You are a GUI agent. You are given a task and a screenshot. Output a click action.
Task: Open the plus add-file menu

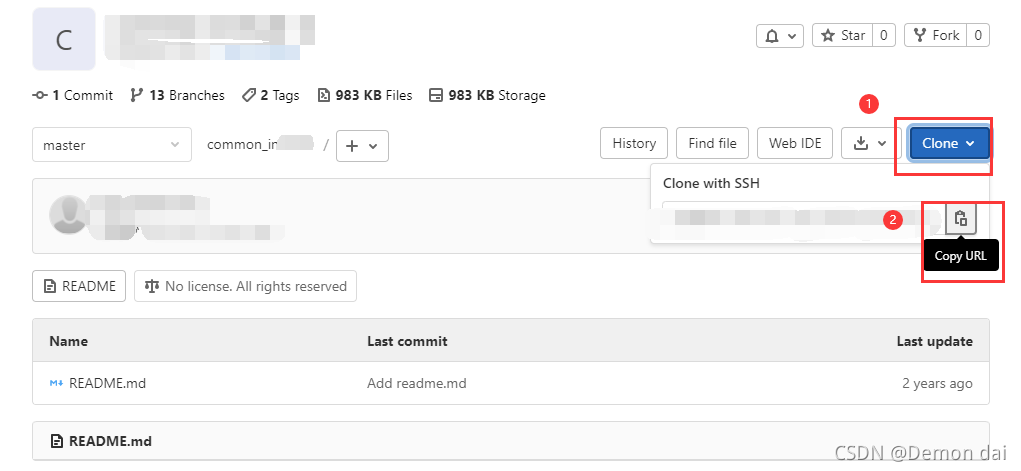[362, 145]
